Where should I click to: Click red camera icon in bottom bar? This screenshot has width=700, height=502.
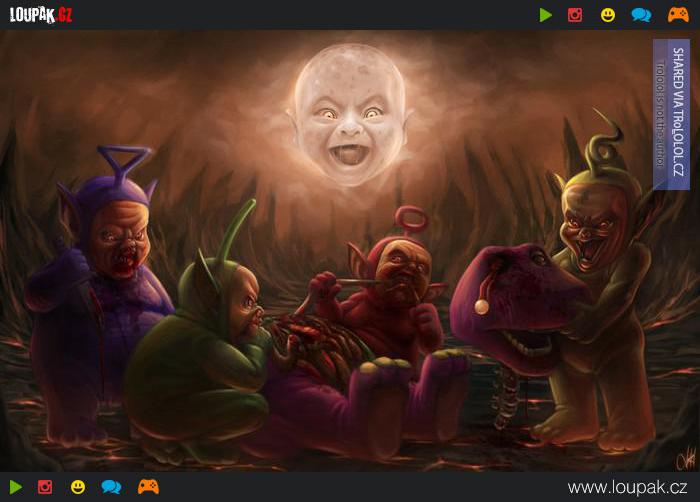pyautogui.click(x=45, y=487)
